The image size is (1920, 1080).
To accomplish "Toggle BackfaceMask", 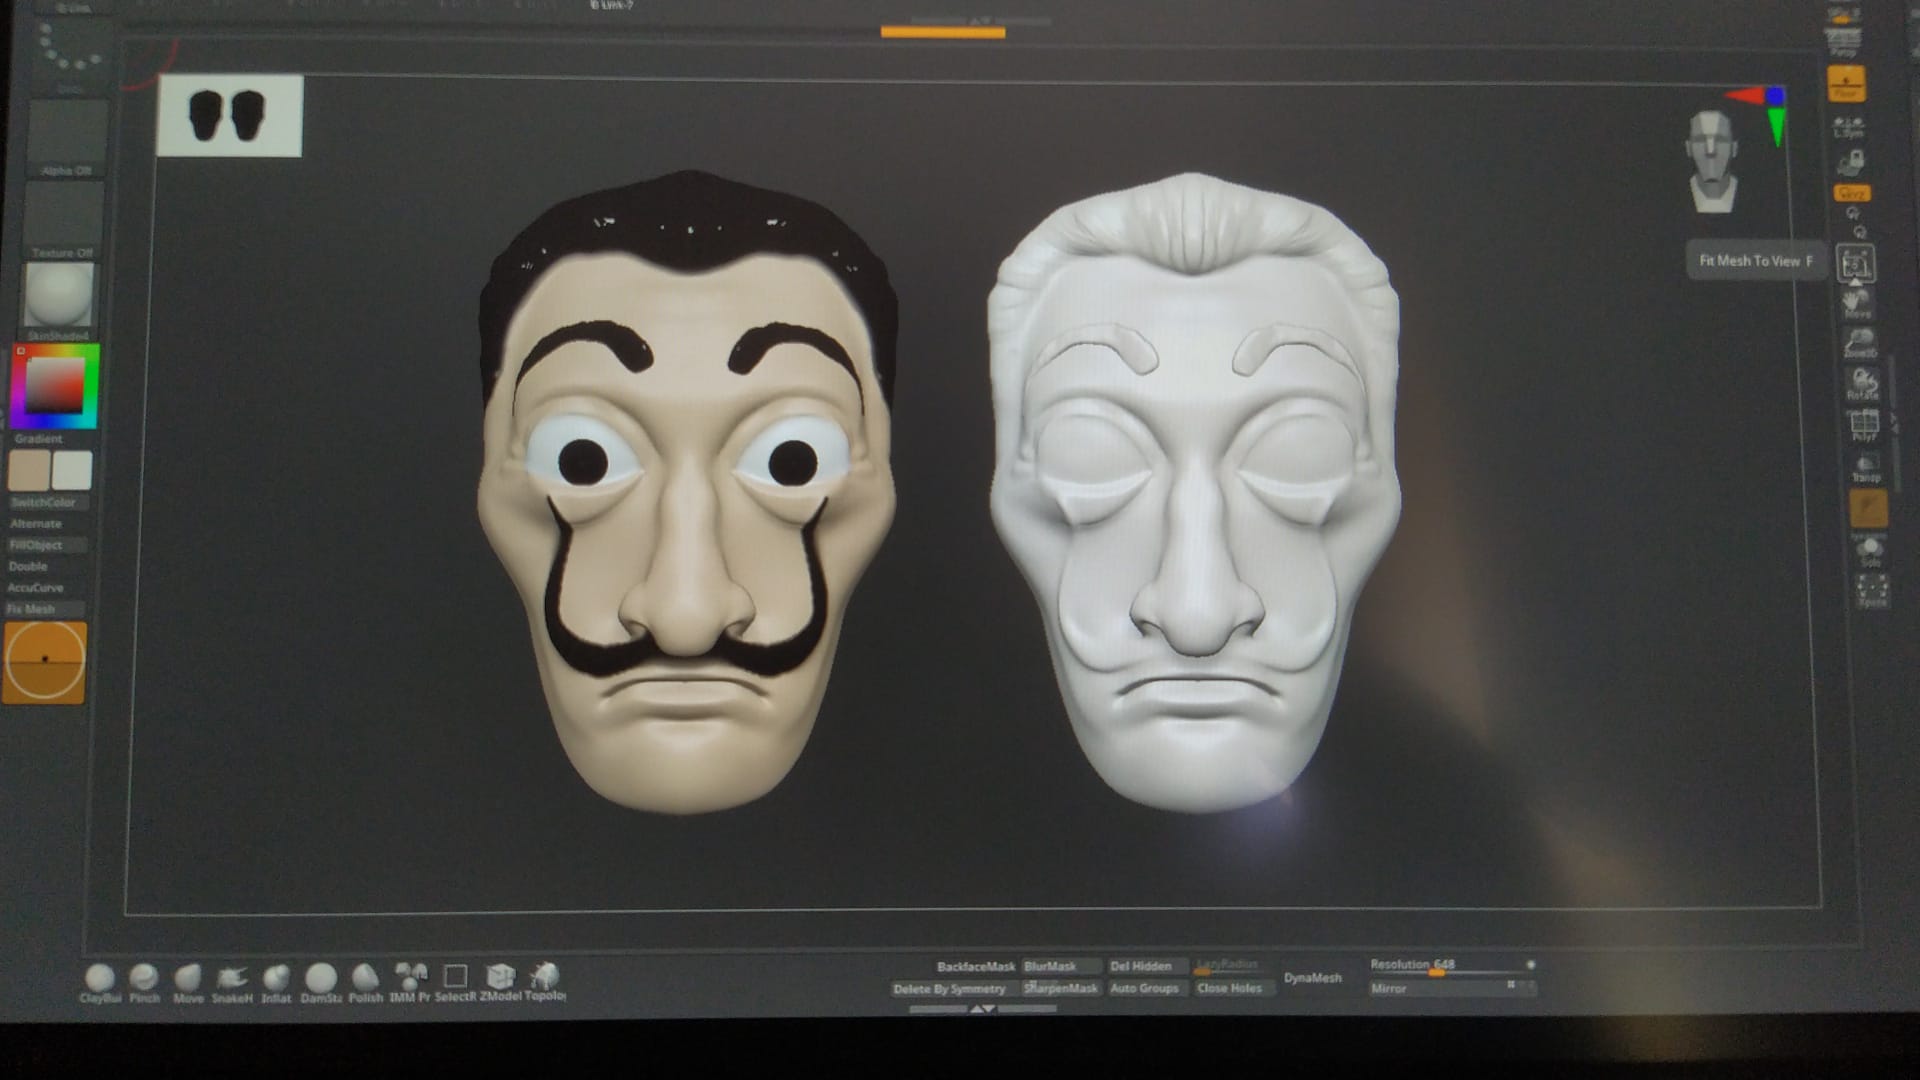I will [976, 966].
